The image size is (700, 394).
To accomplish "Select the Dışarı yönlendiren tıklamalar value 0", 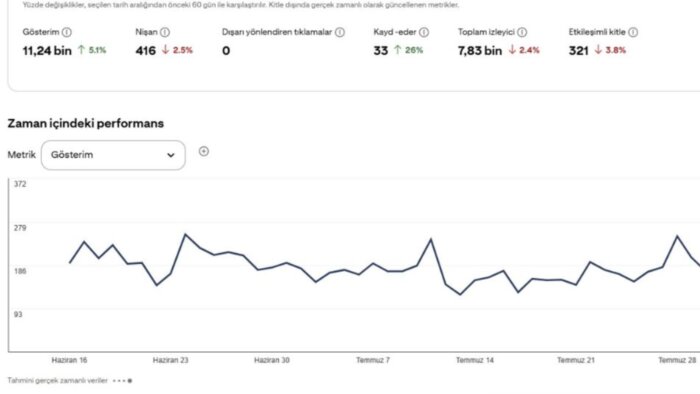I will coord(226,51).
